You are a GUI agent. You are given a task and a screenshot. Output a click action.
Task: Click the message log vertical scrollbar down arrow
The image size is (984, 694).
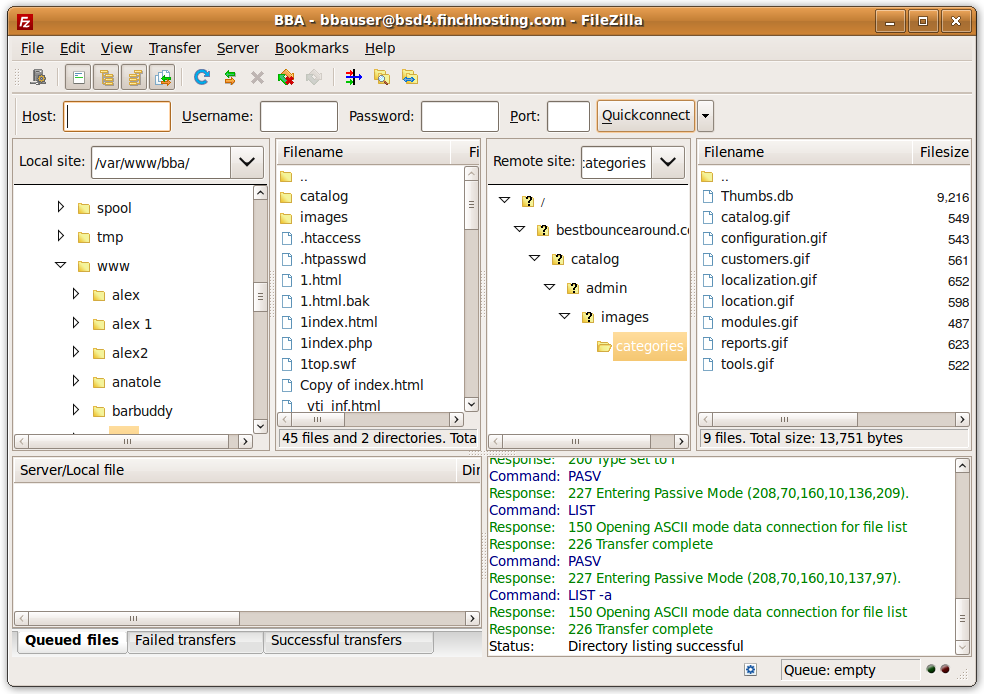(x=962, y=646)
